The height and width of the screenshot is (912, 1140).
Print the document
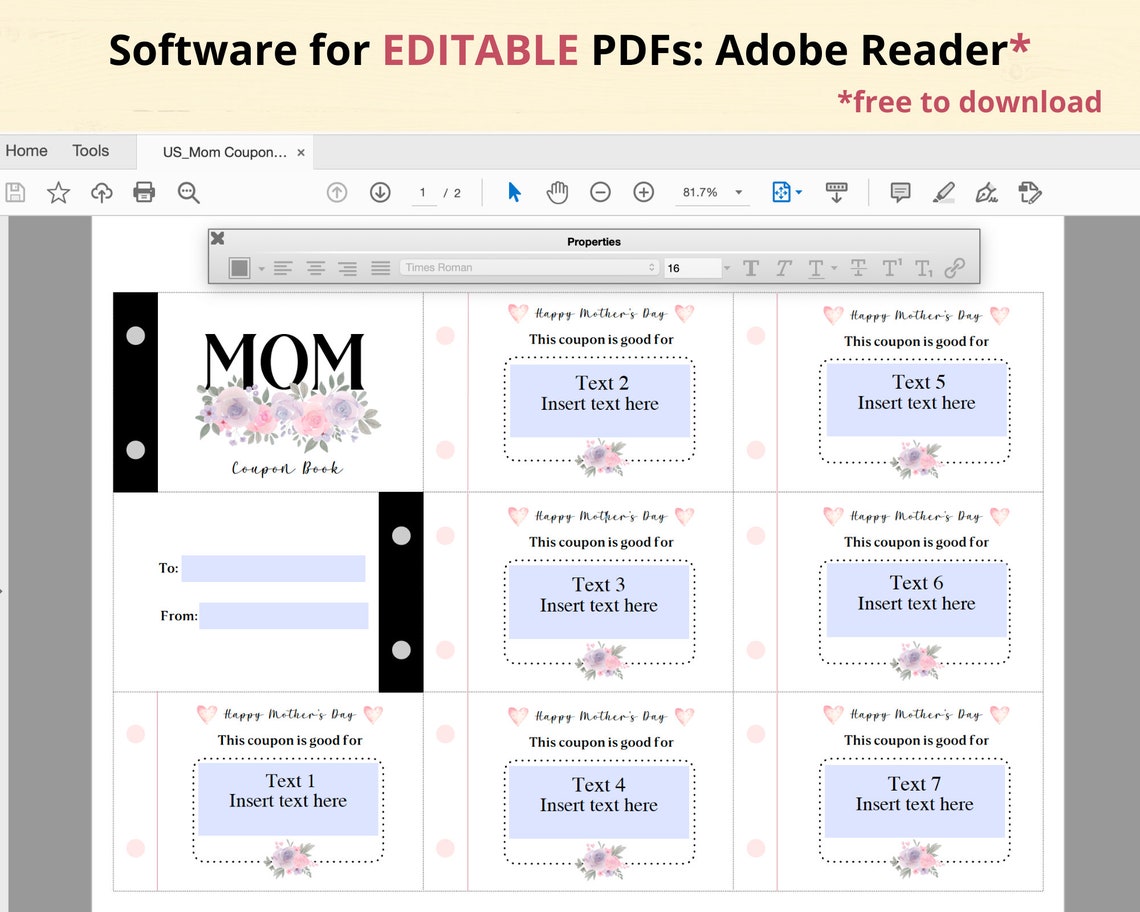tap(144, 192)
